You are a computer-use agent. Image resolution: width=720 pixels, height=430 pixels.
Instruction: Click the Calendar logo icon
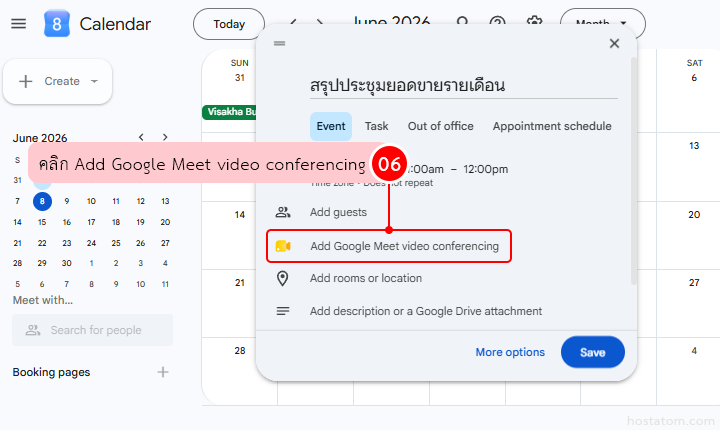pos(56,23)
